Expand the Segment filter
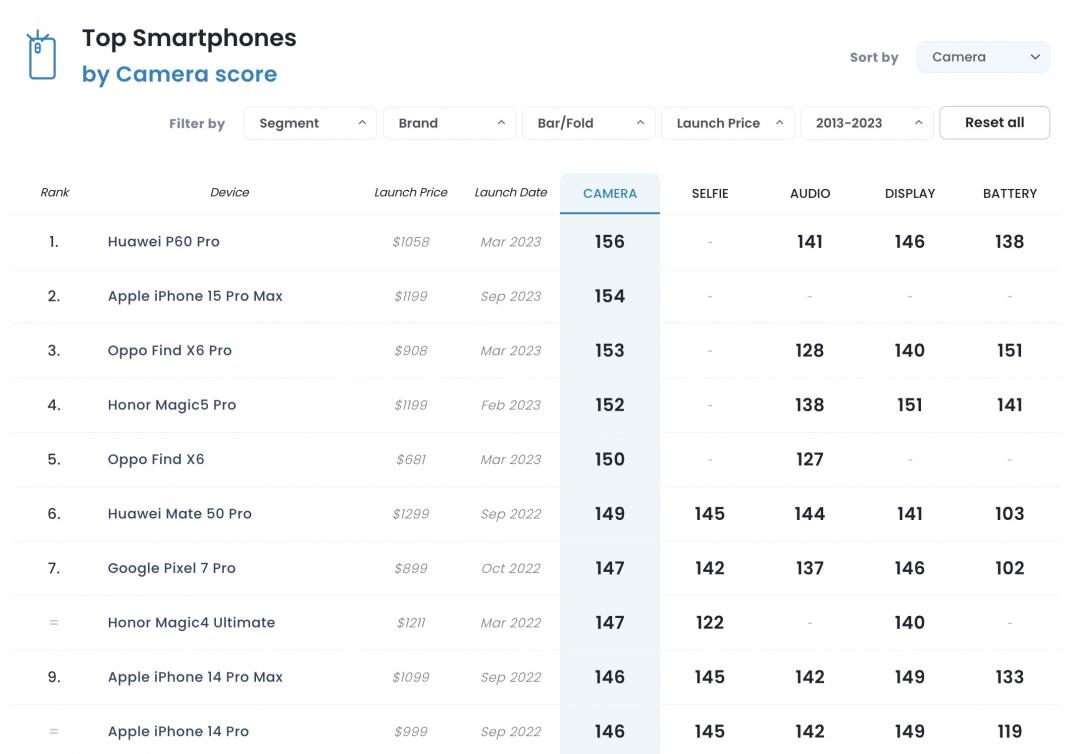This screenshot has width=1080, height=754. (x=310, y=123)
